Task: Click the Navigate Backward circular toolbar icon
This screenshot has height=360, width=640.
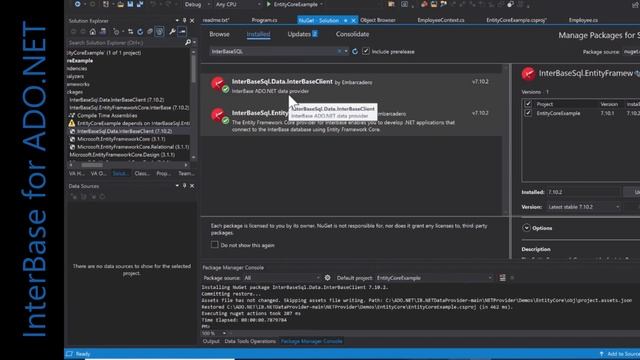Action: [x=77, y=4]
